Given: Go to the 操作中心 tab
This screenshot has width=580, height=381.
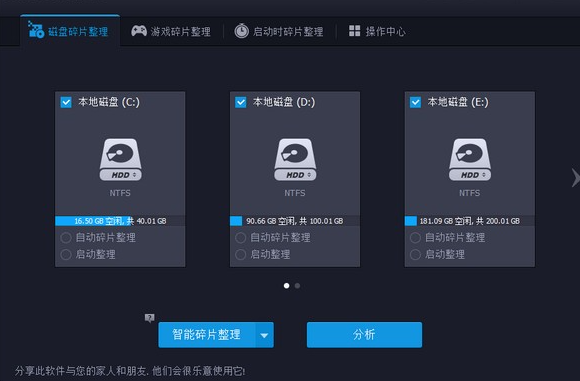Looking at the screenshot, I should [x=377, y=31].
